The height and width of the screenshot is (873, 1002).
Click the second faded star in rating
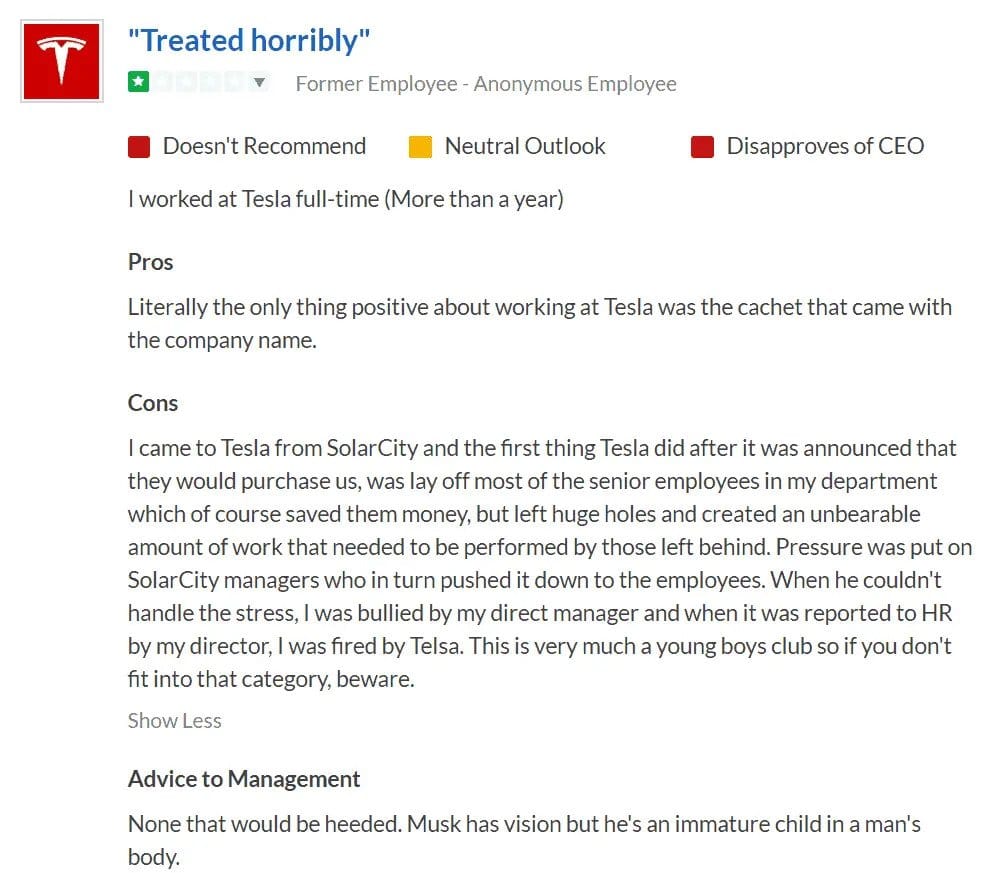[162, 83]
